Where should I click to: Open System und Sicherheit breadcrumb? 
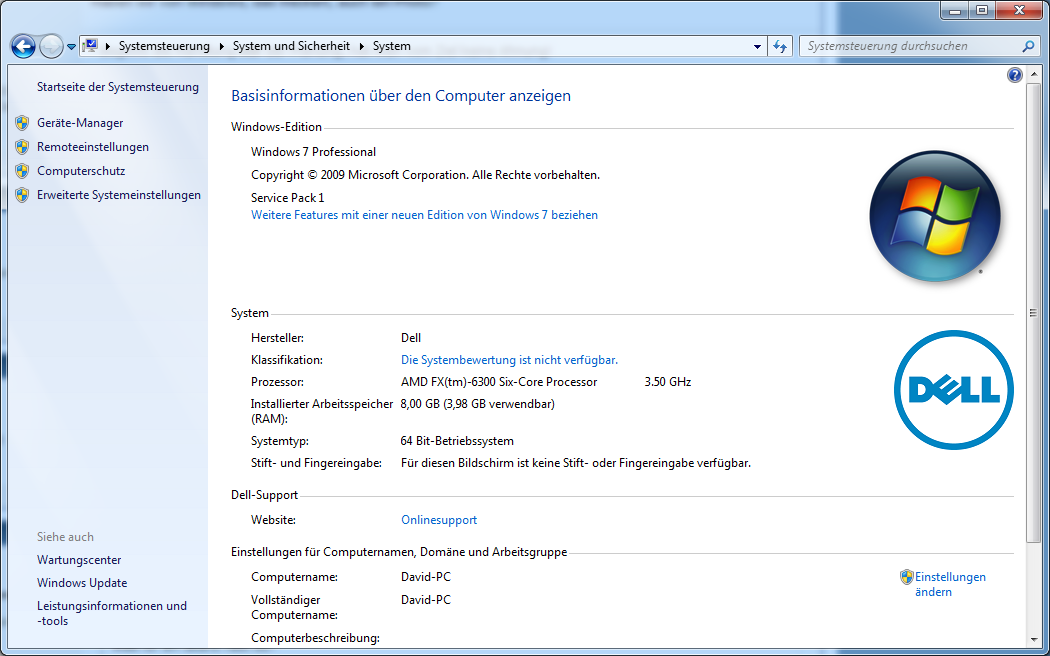291,46
